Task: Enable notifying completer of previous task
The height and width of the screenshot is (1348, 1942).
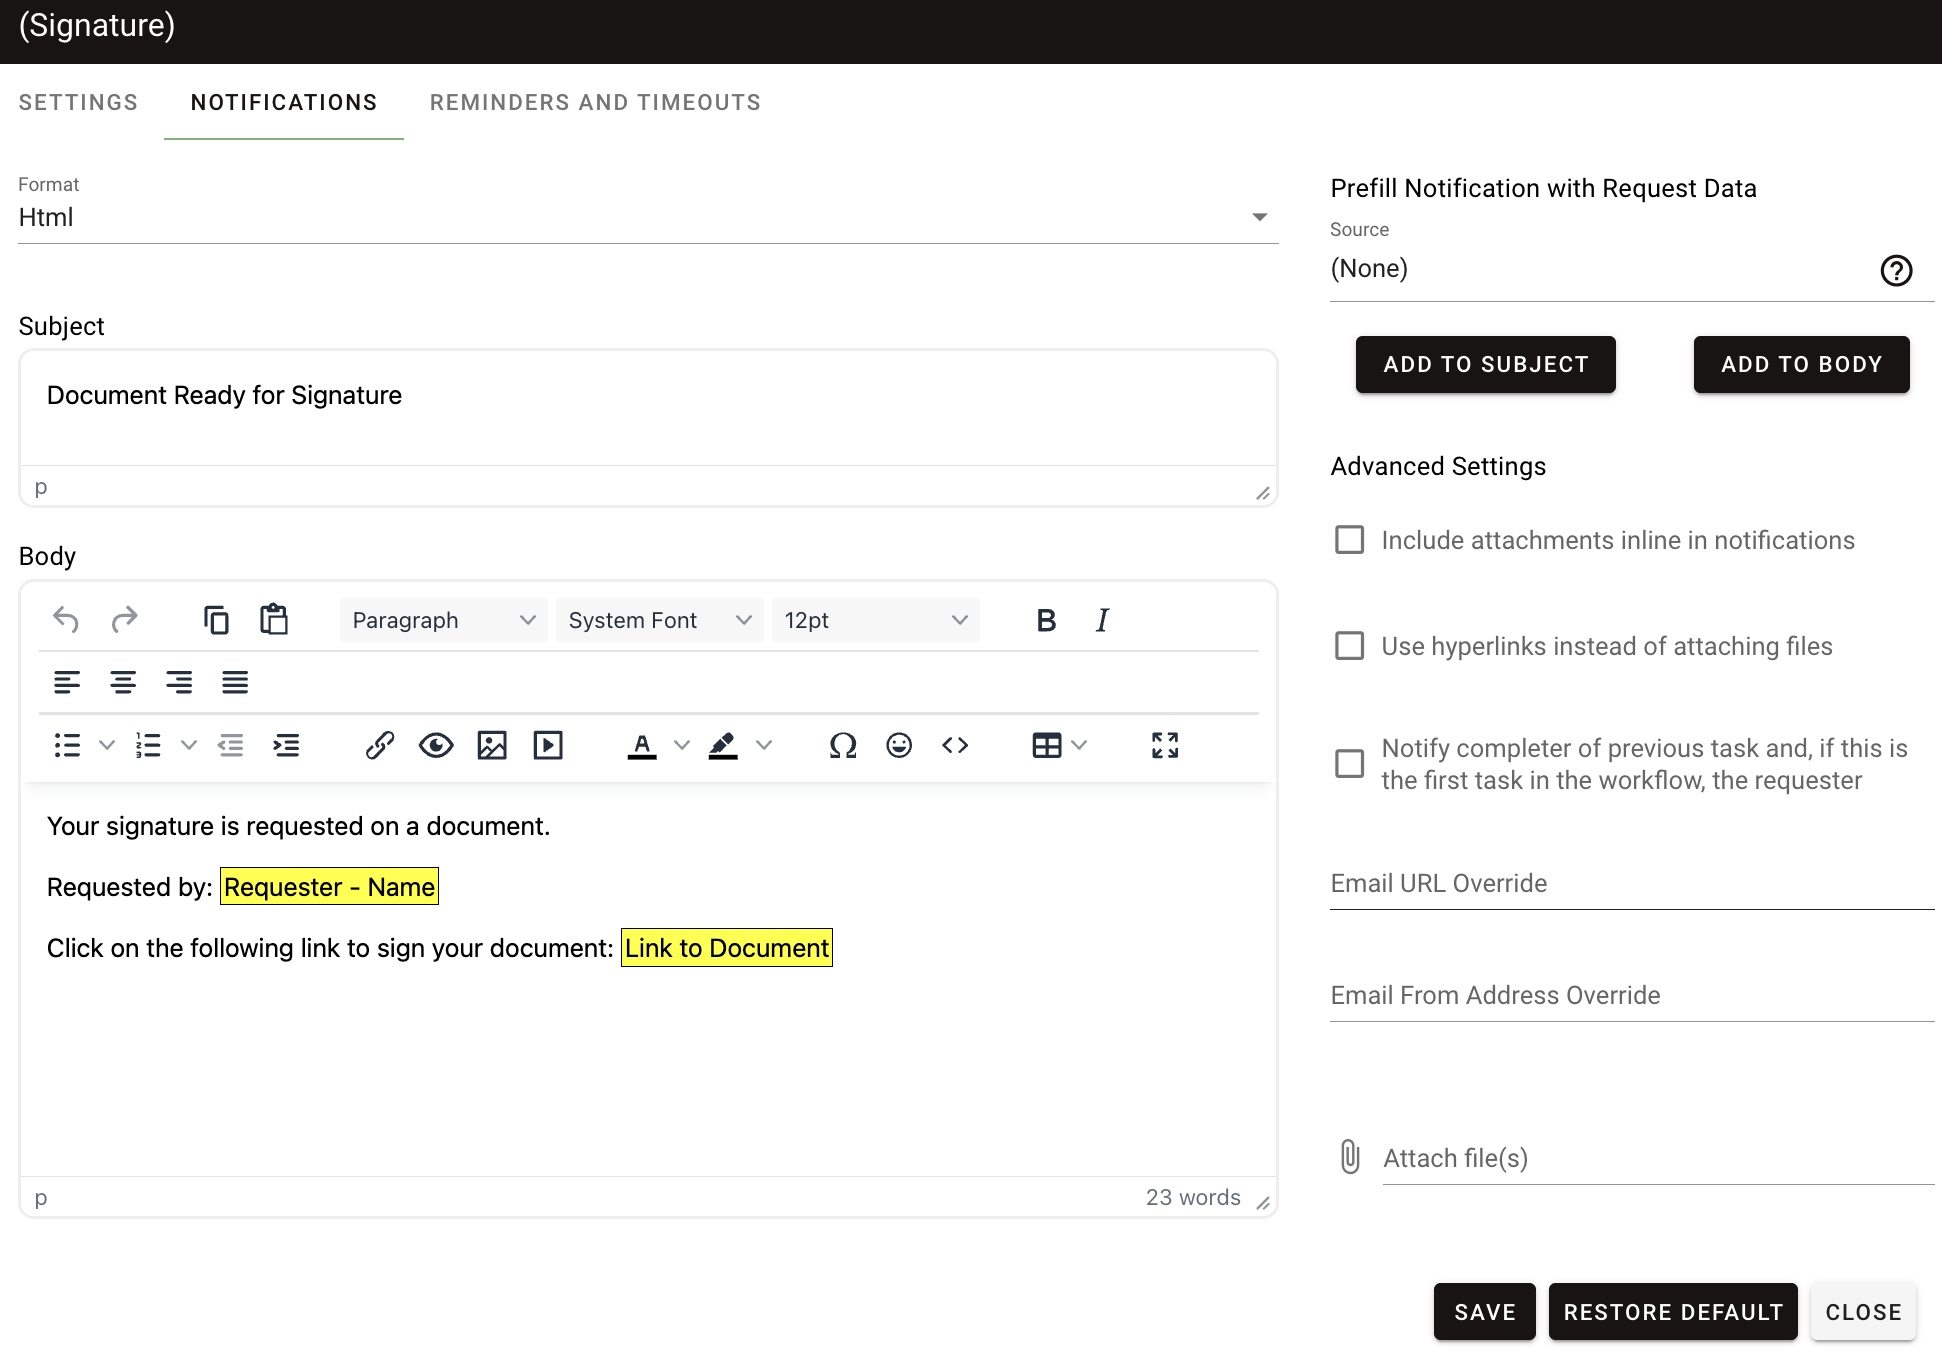Action: tap(1349, 763)
